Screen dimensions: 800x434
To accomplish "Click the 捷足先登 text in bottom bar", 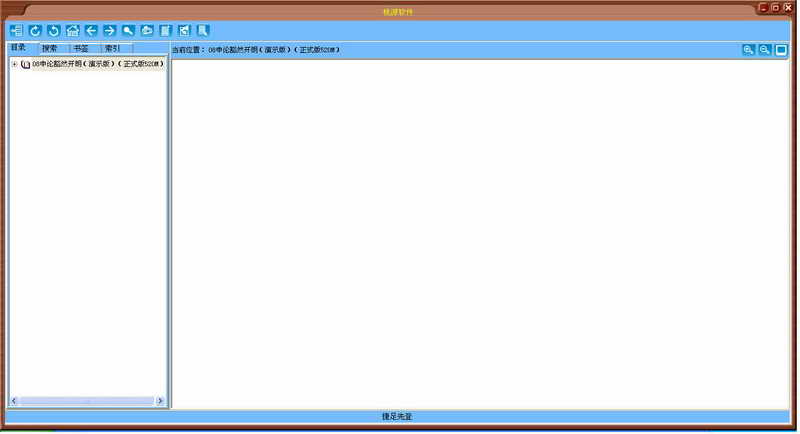I will 397,416.
